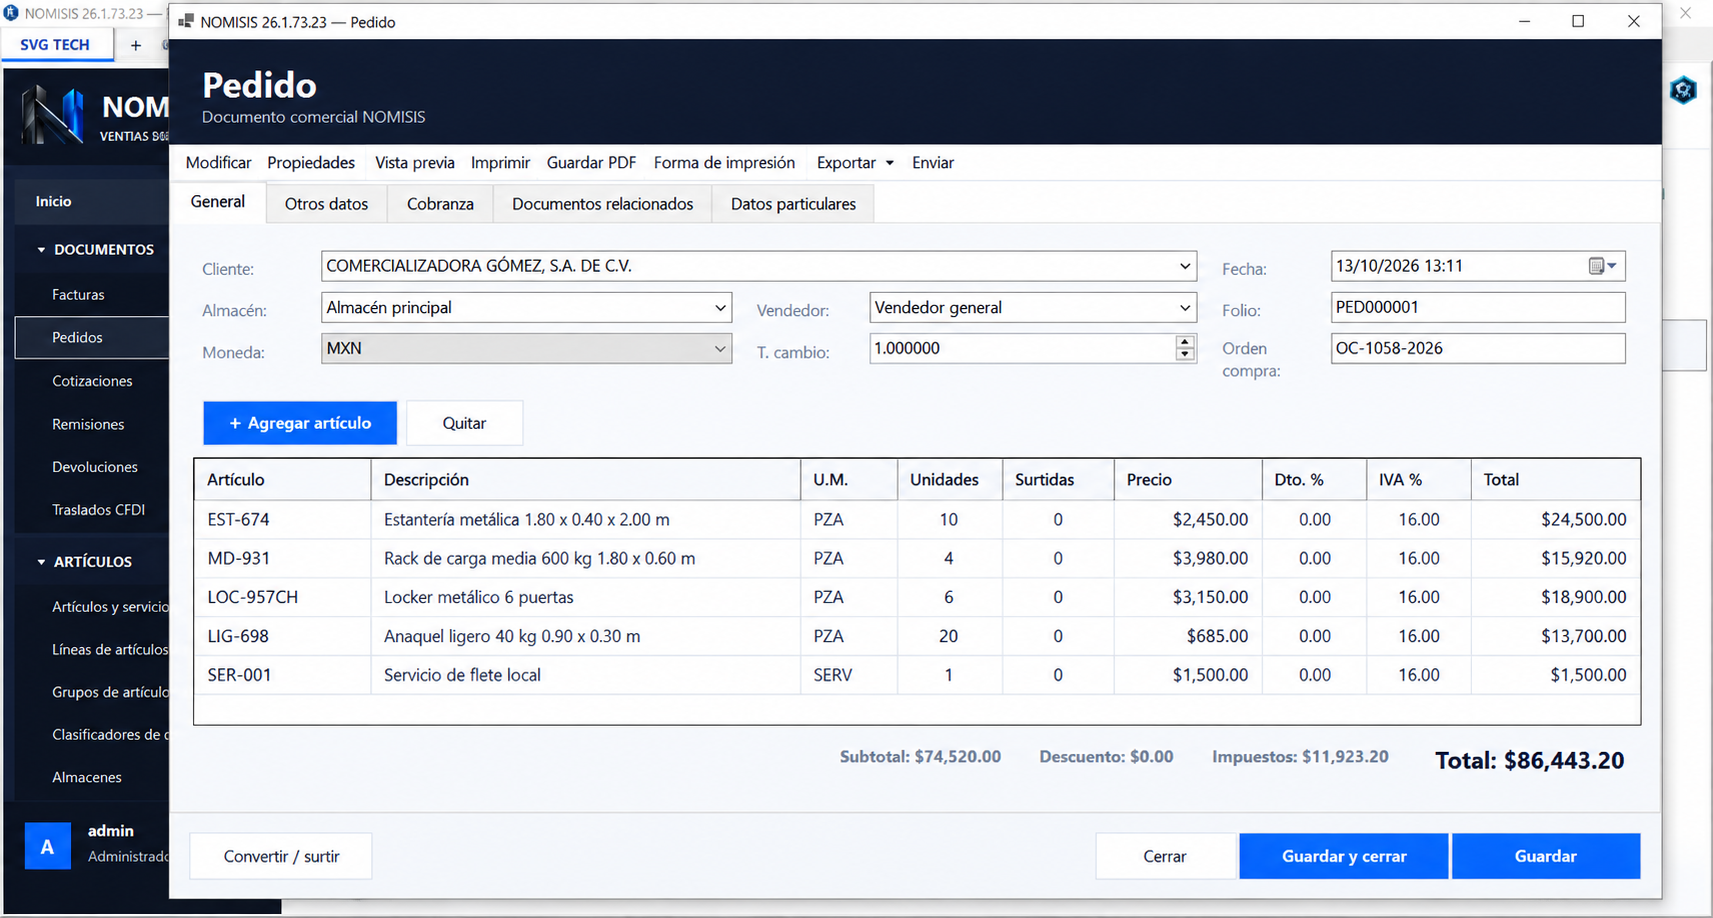Viewport: 1713px width, 918px height.
Task: Click the NOMISIS logo in sidebar
Action: click(x=53, y=115)
